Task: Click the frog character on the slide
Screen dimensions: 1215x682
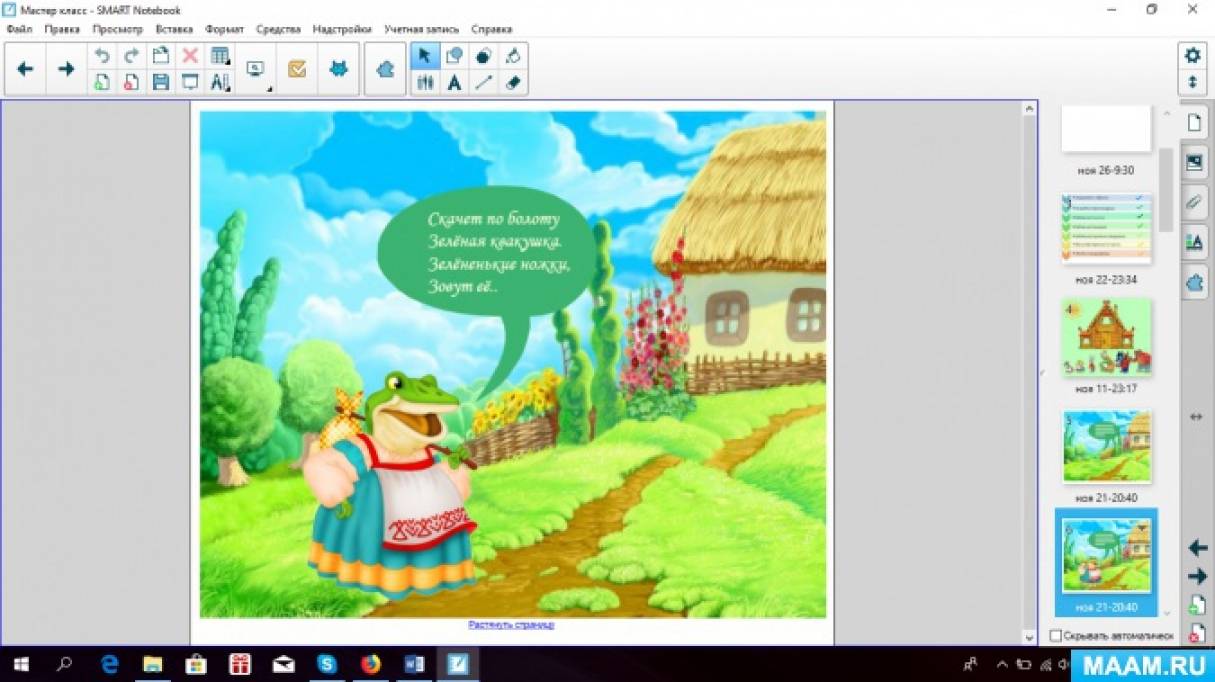Action: 392,485
